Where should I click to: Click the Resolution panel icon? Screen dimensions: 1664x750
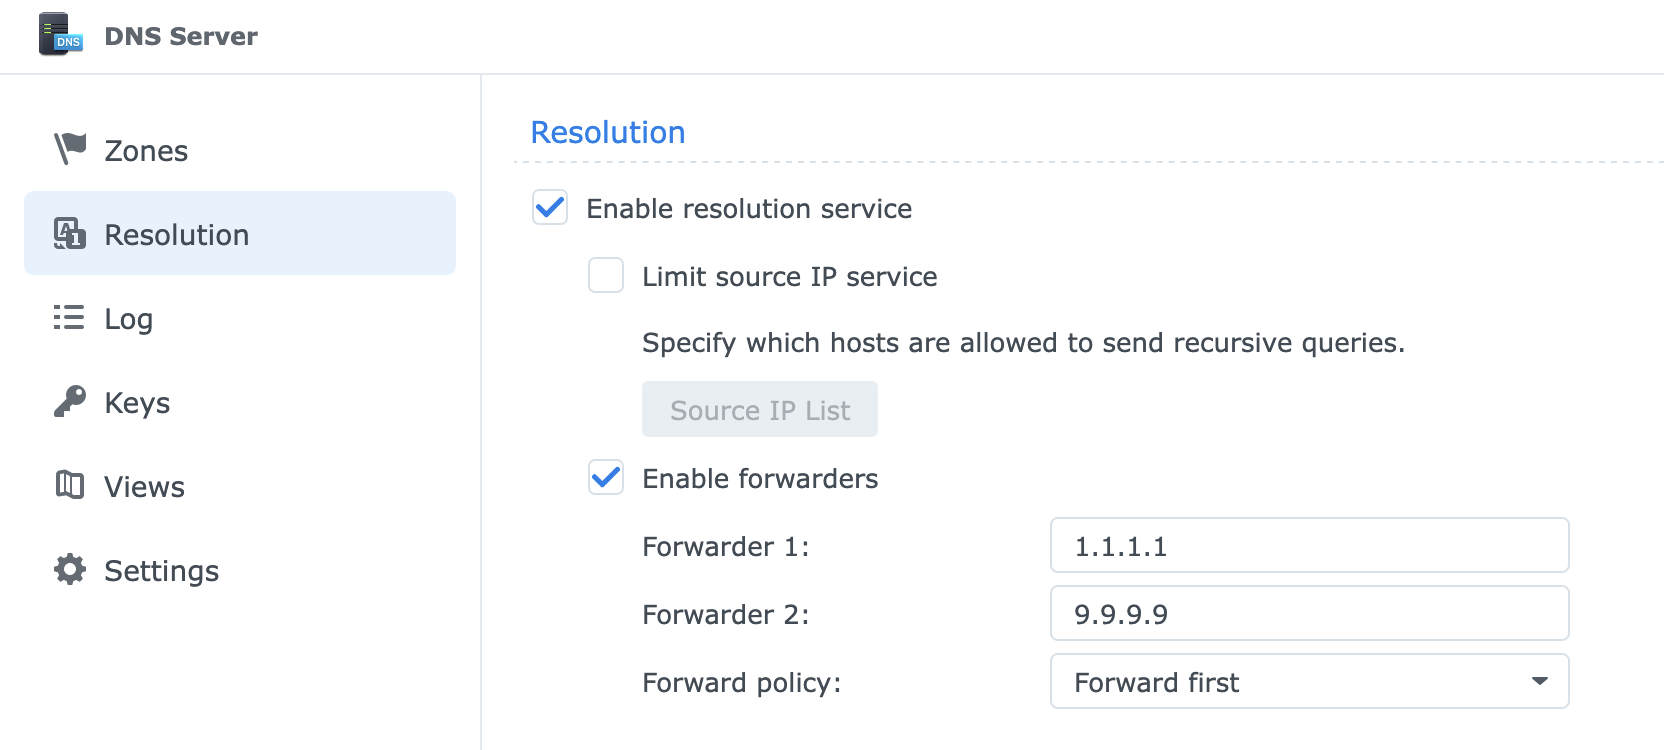pyautogui.click(x=68, y=233)
